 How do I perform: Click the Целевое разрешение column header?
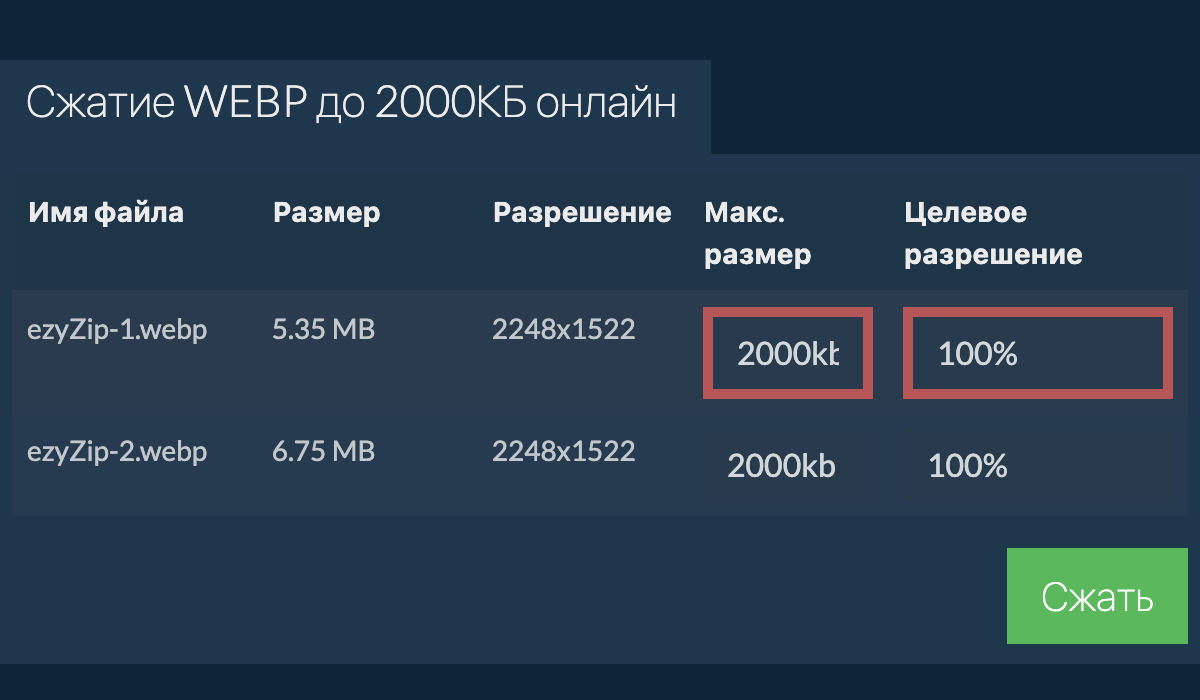coord(993,233)
